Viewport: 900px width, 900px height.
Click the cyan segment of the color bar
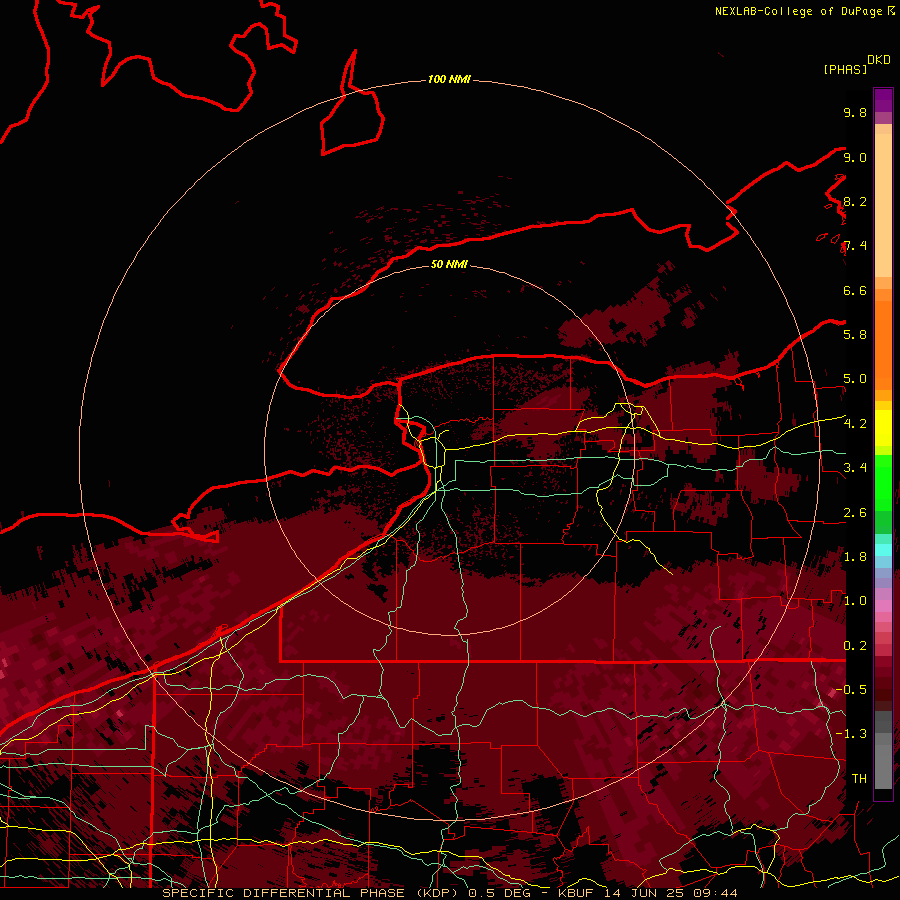(883, 550)
